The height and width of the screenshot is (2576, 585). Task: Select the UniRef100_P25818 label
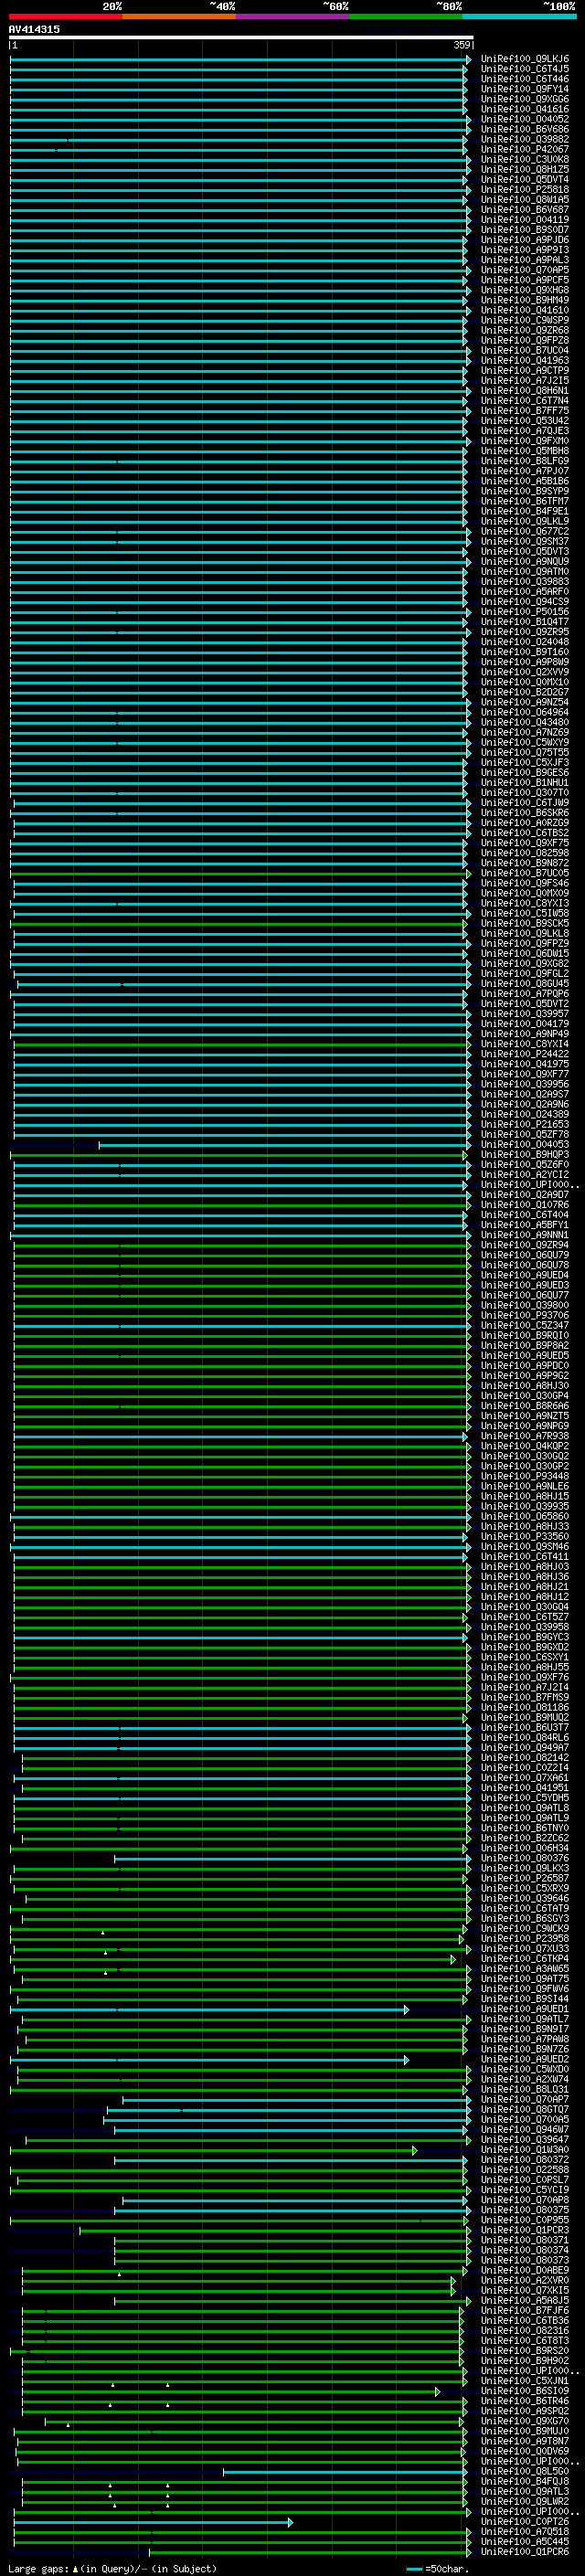coord(525,190)
